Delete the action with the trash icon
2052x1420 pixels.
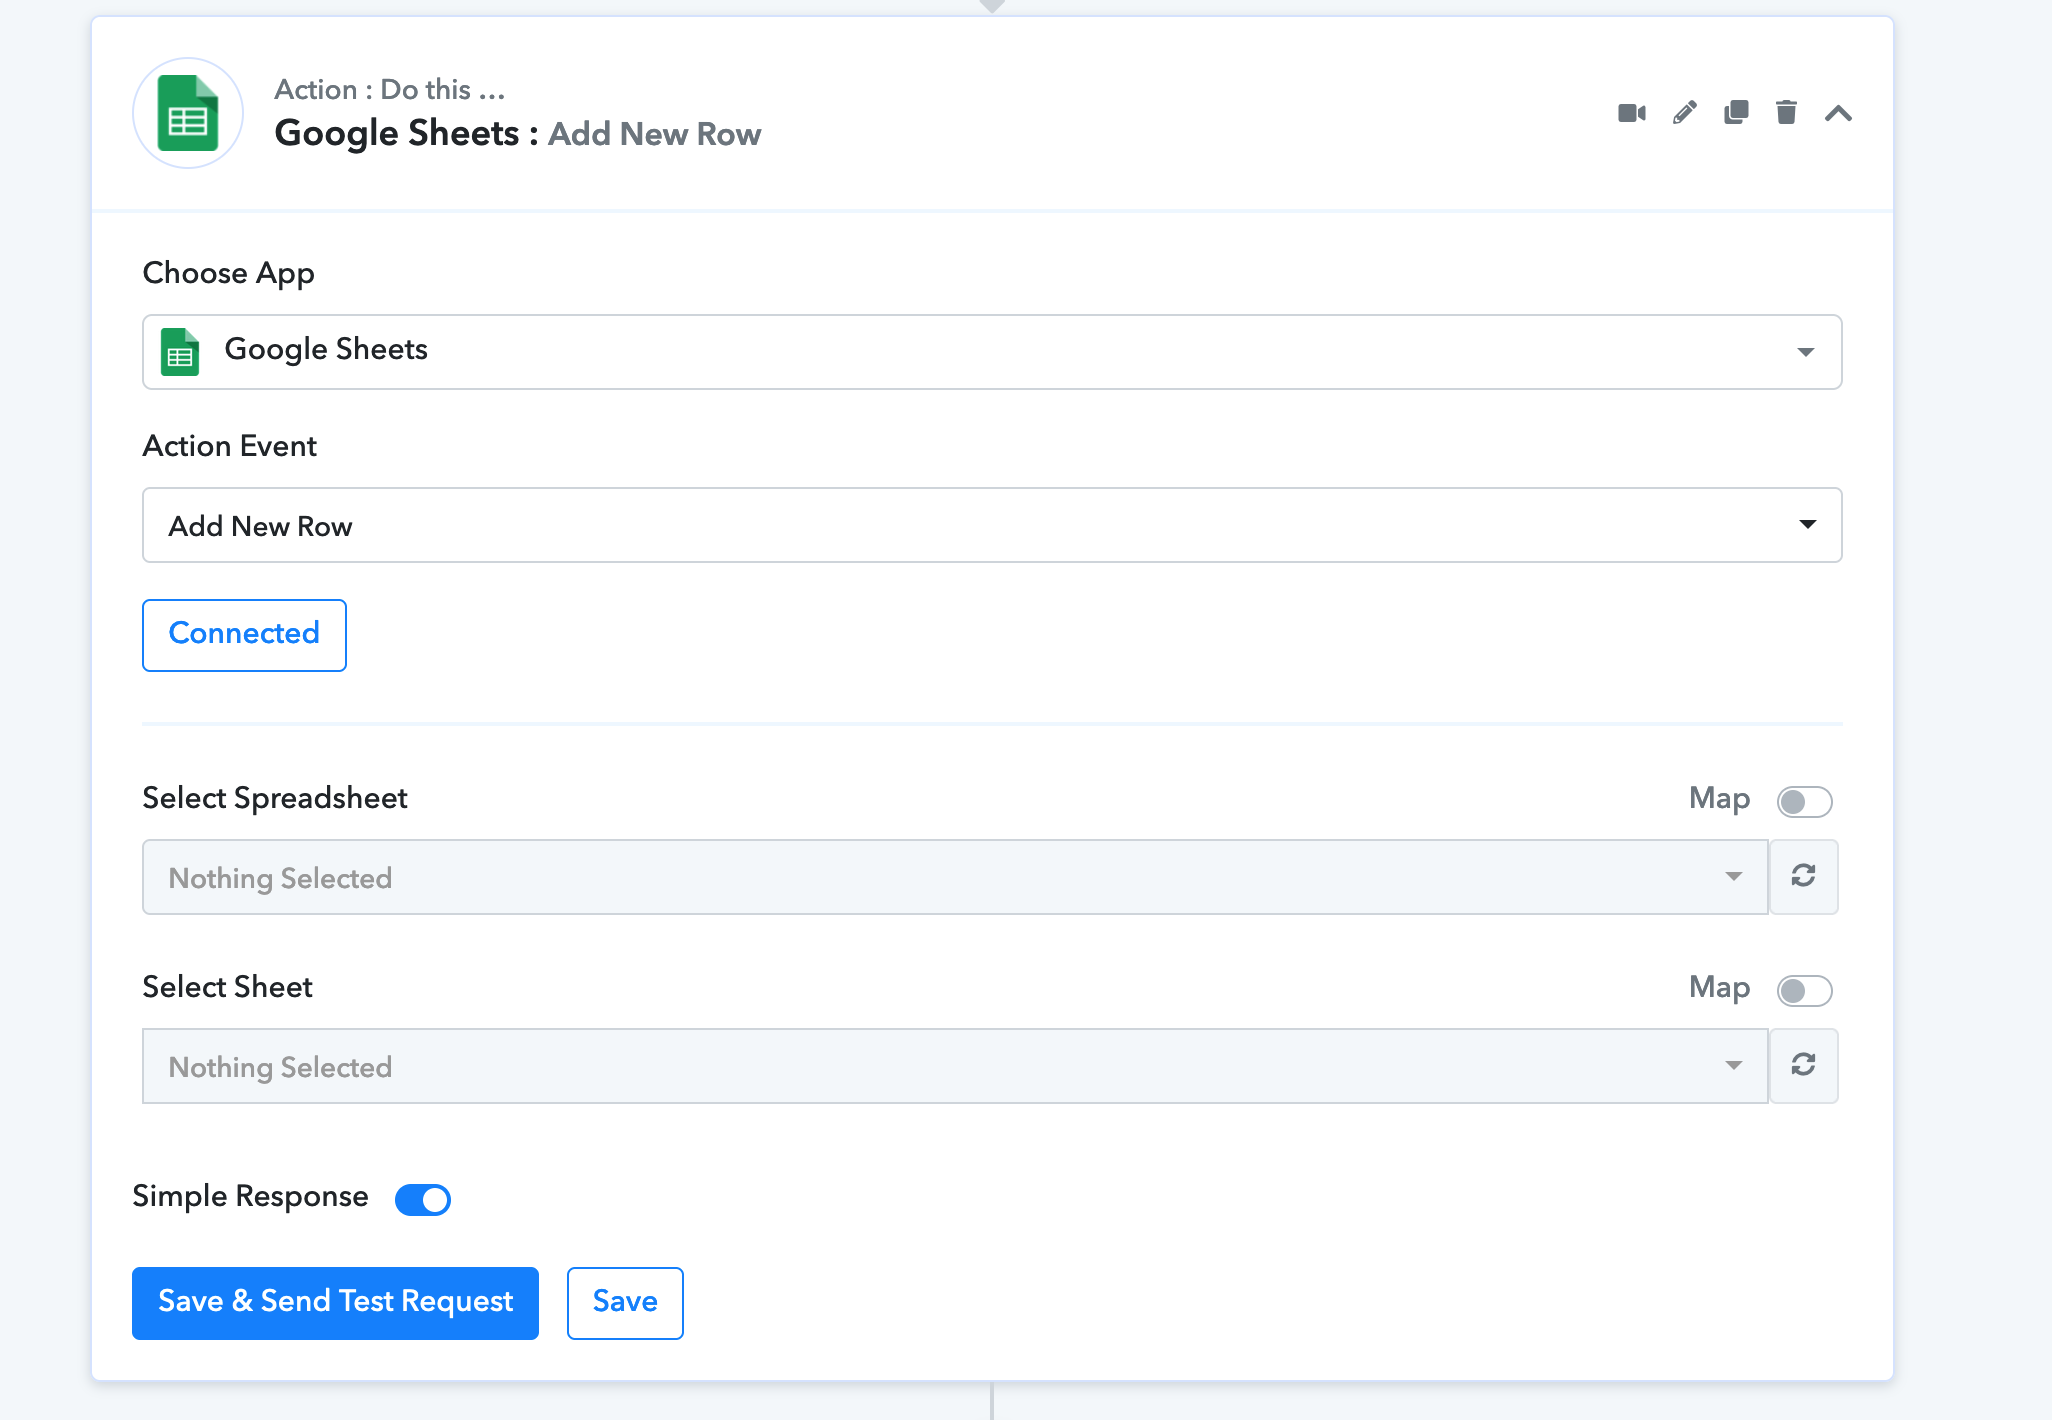(x=1787, y=113)
